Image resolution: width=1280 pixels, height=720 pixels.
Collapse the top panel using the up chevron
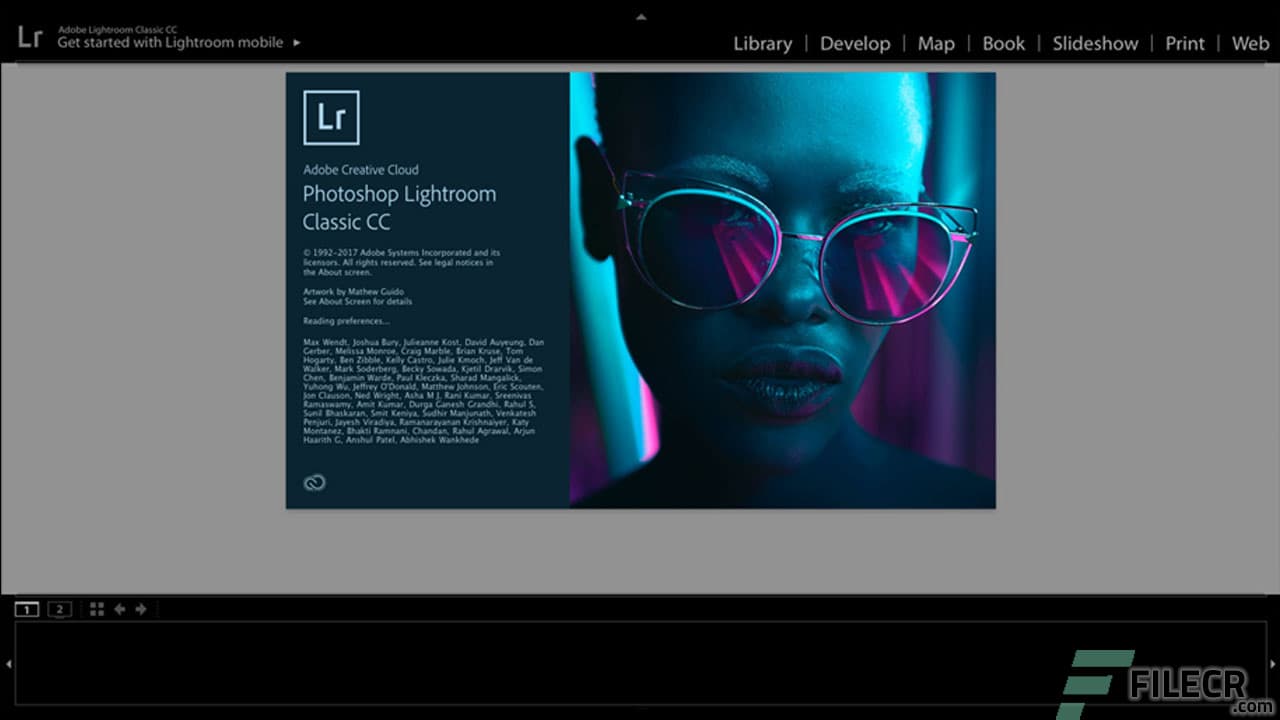[x=641, y=16]
